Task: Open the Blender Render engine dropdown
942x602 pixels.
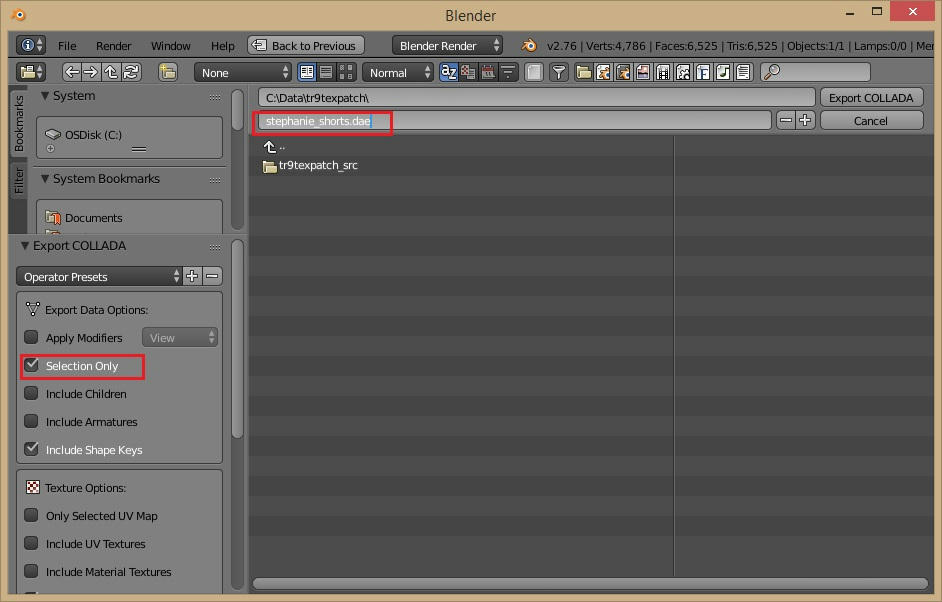Action: click(x=448, y=46)
